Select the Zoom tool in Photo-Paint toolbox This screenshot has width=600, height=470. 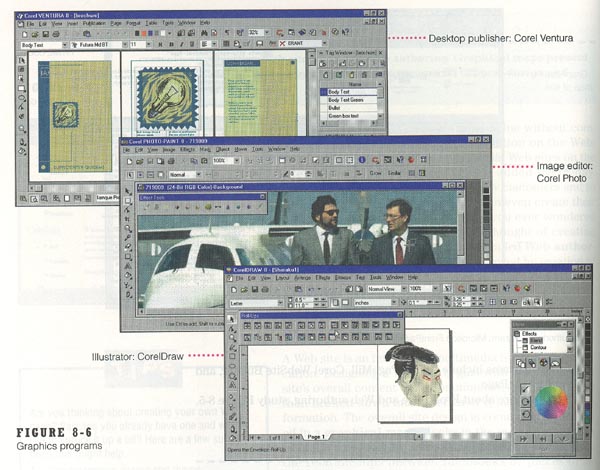[128, 228]
